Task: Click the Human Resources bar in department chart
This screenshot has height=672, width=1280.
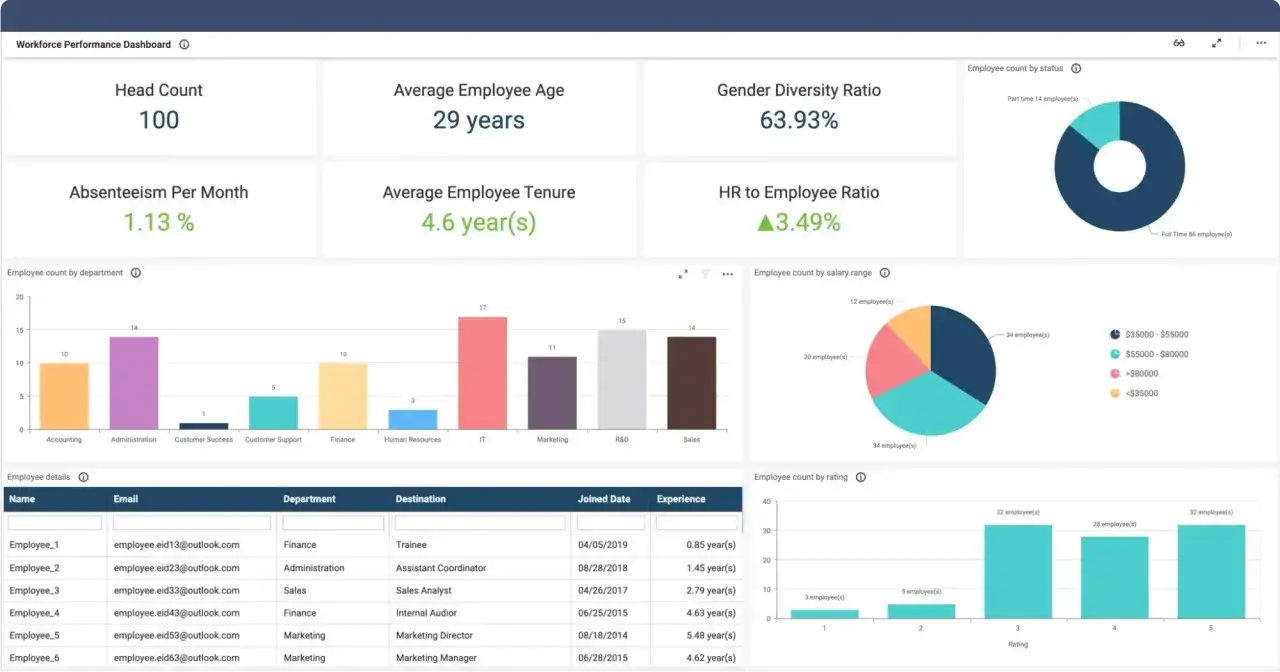Action: [413, 420]
